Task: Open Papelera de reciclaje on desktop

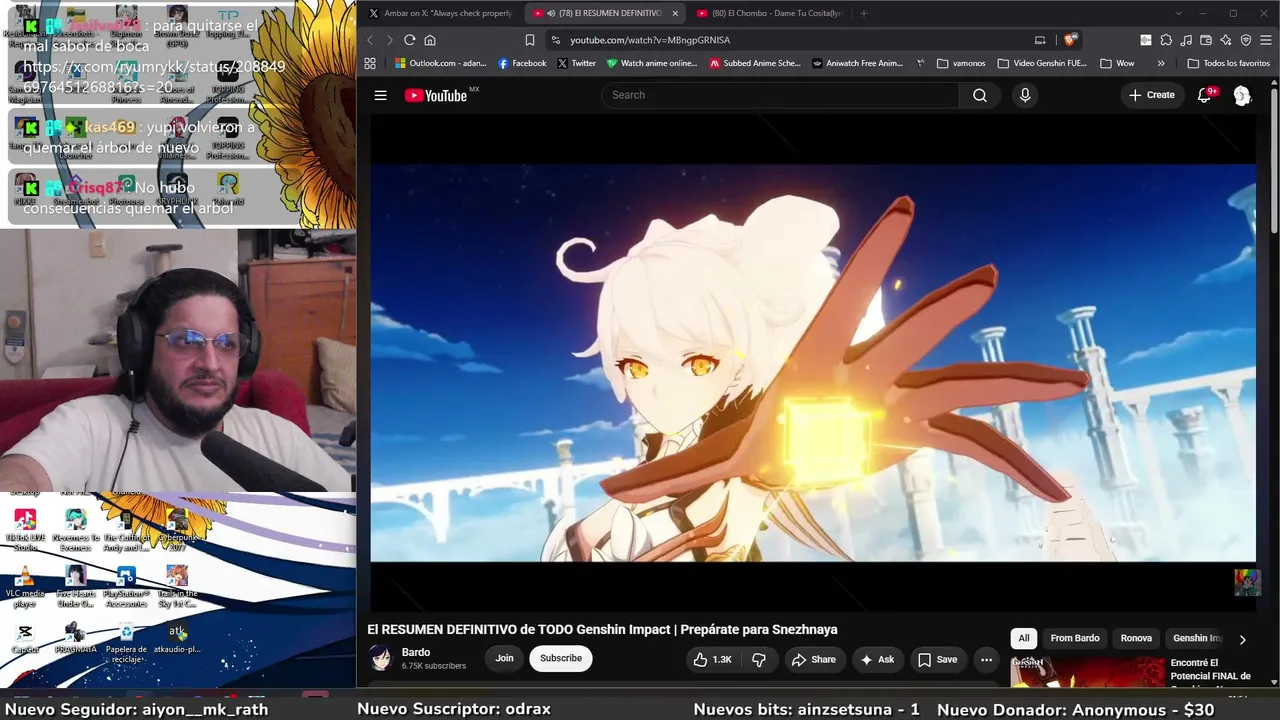Action: click(126, 643)
